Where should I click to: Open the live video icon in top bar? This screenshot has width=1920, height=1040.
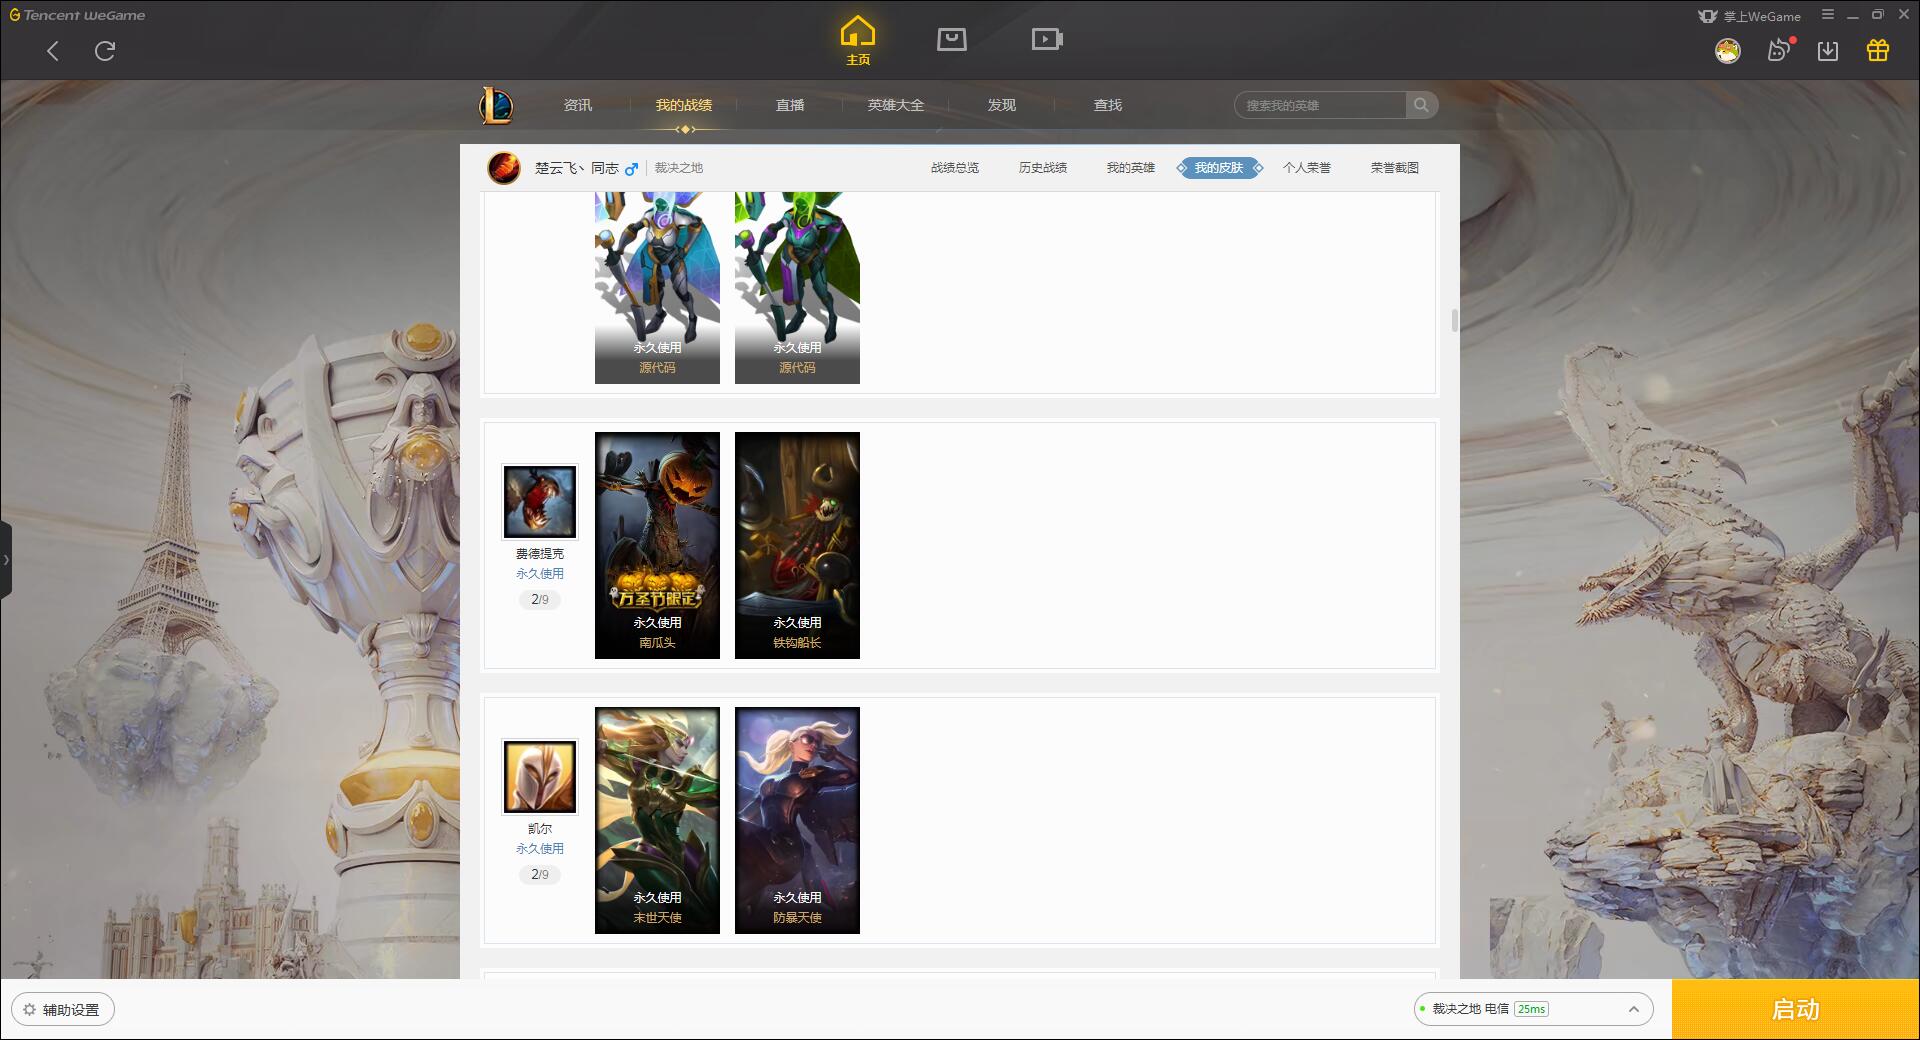(x=1047, y=39)
